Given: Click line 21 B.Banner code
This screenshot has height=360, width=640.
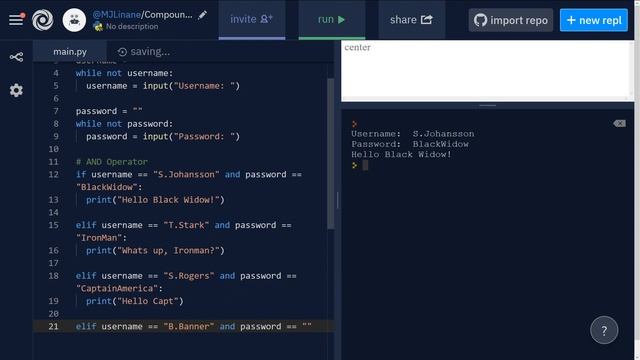Looking at the screenshot, I should pos(193,326).
